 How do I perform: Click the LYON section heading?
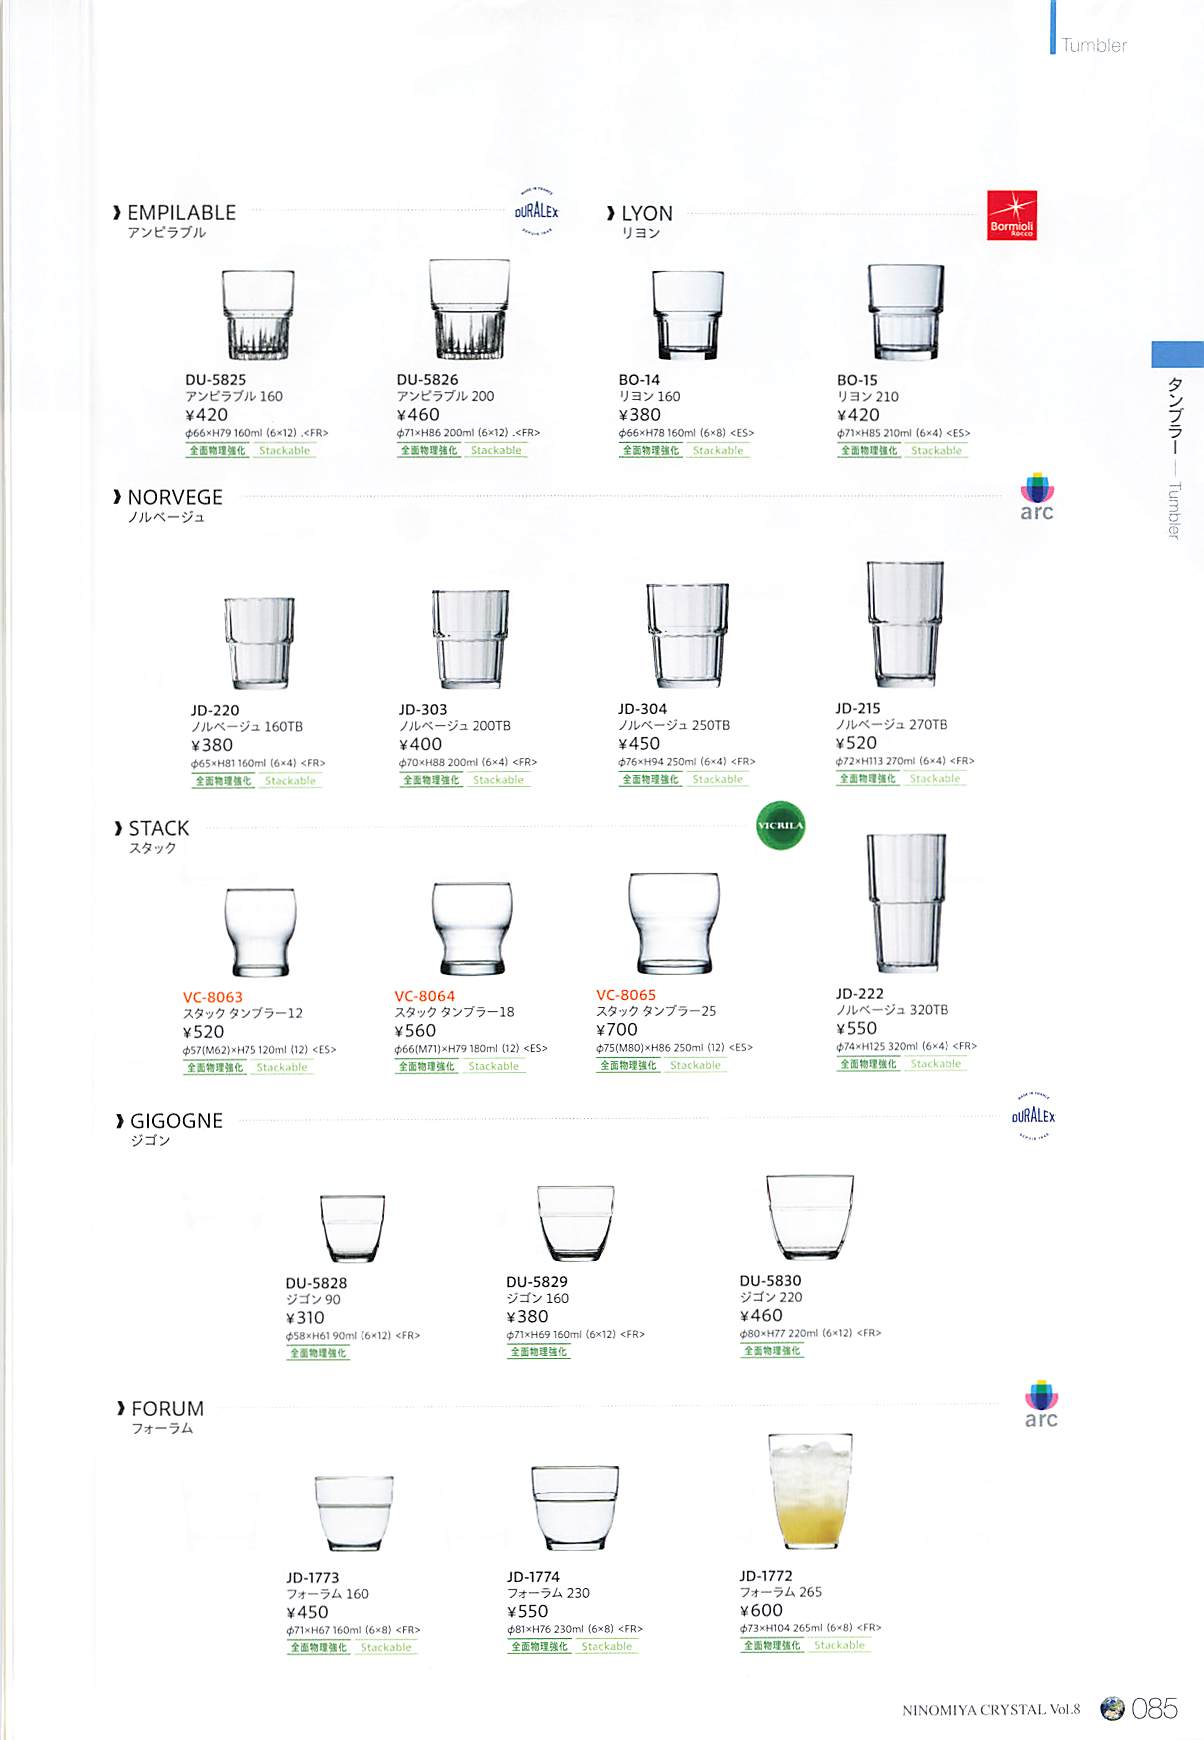[646, 213]
